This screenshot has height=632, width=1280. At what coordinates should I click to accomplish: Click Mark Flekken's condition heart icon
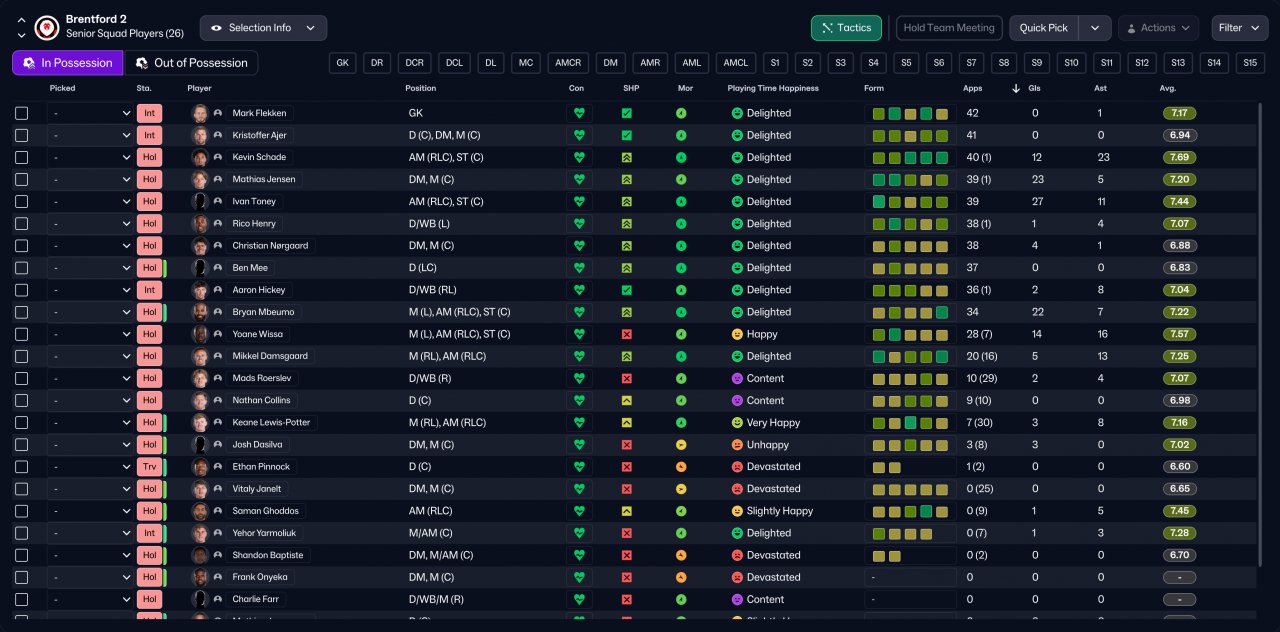(x=578, y=113)
